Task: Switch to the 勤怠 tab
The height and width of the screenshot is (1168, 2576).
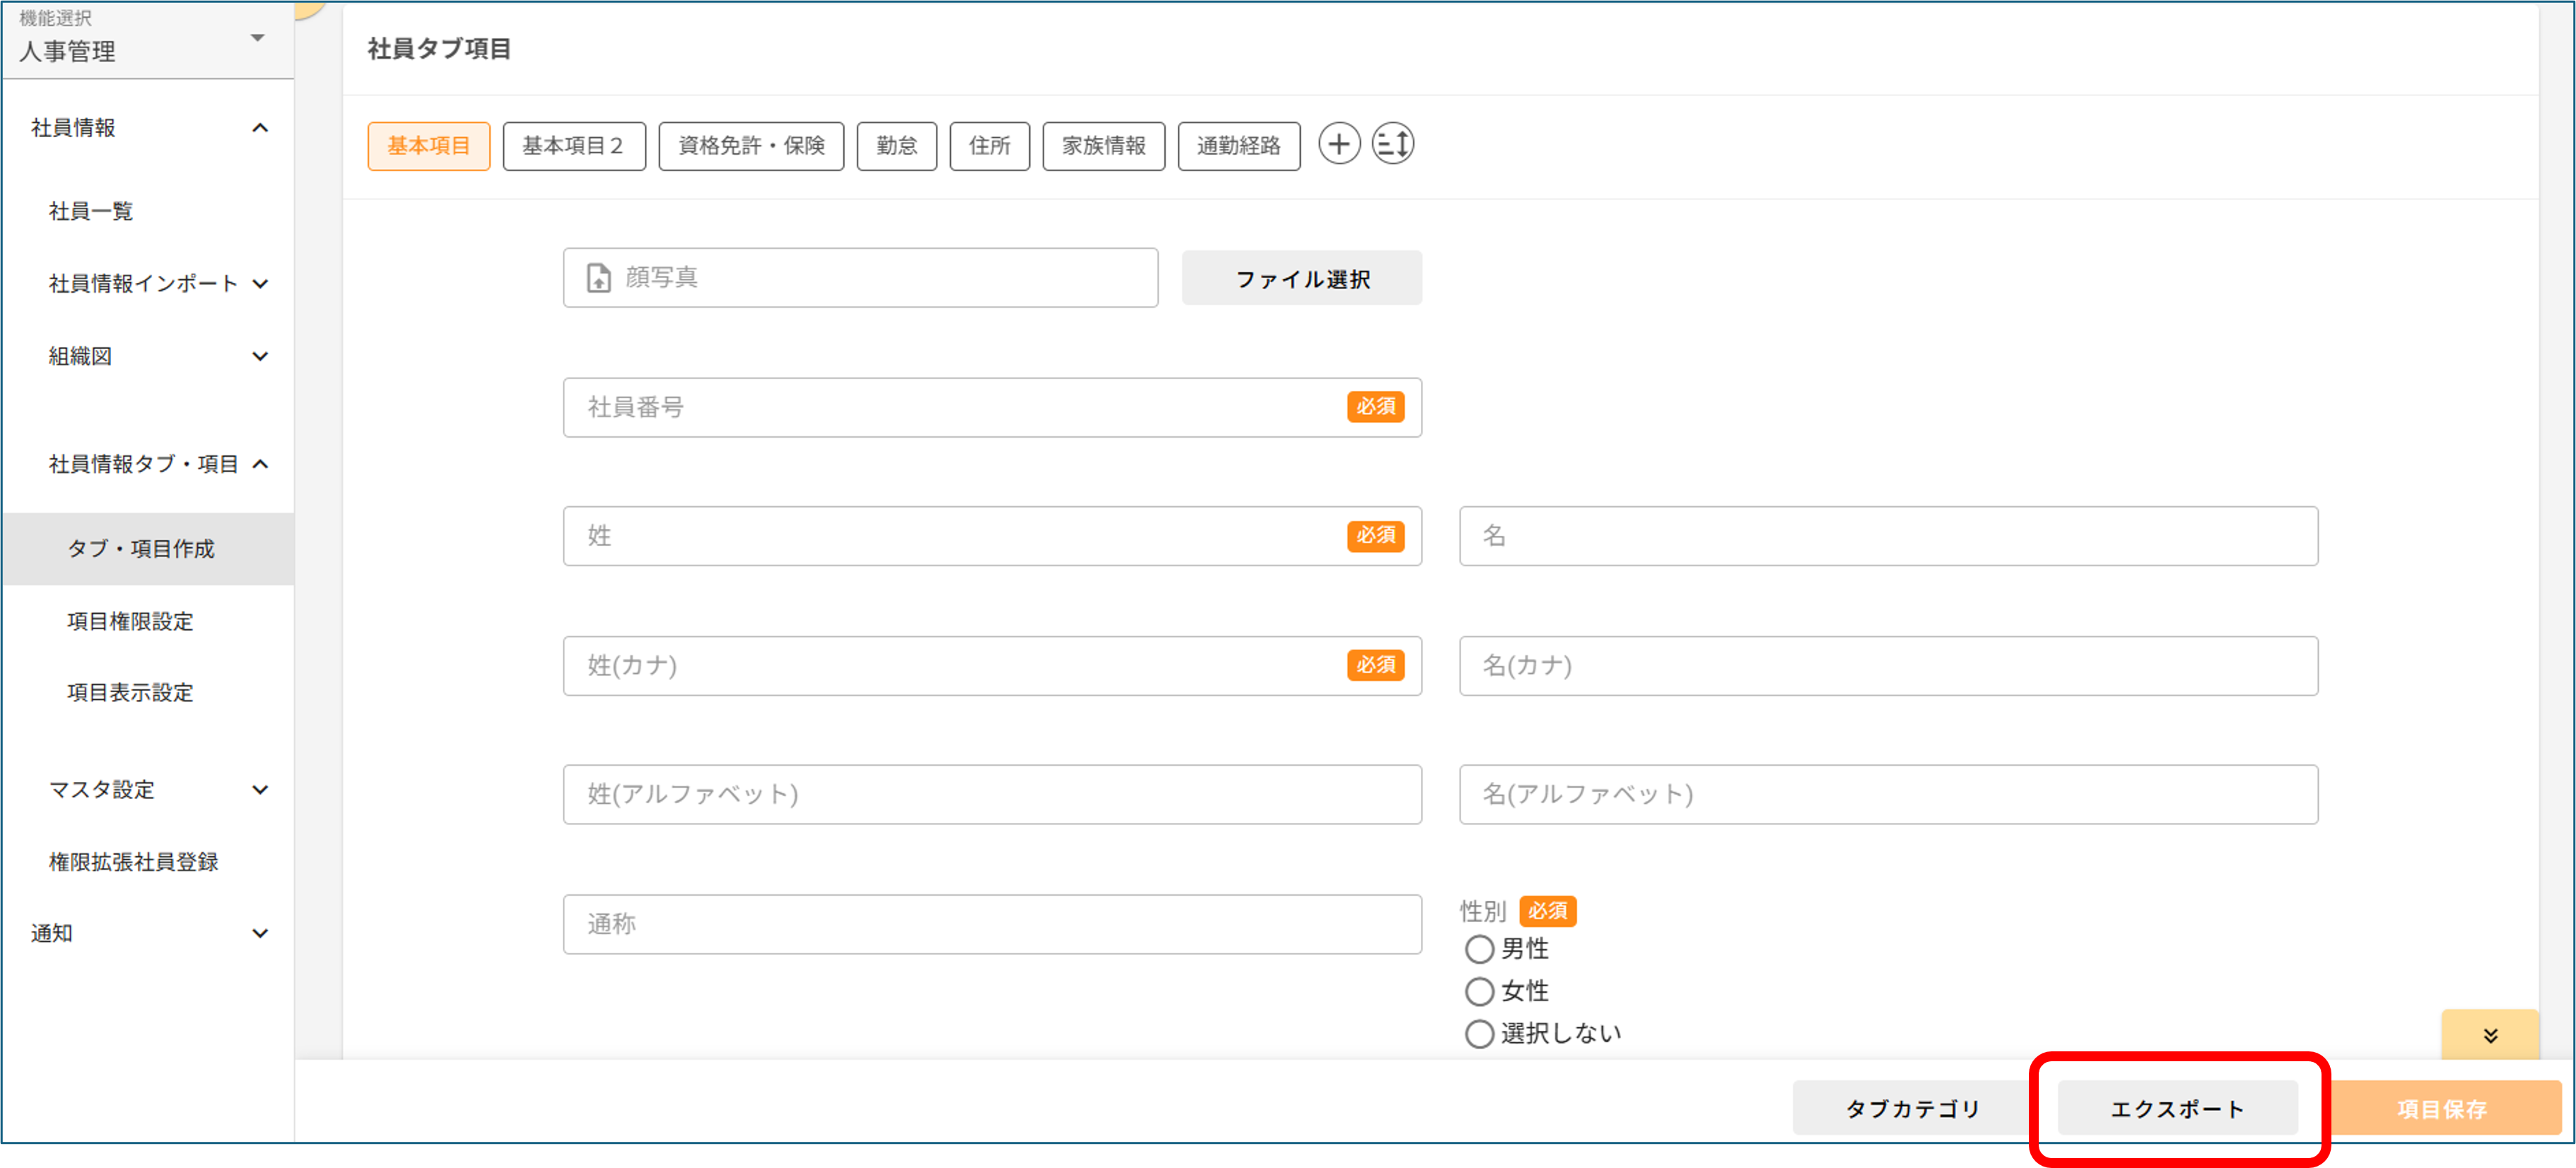Action: point(896,145)
